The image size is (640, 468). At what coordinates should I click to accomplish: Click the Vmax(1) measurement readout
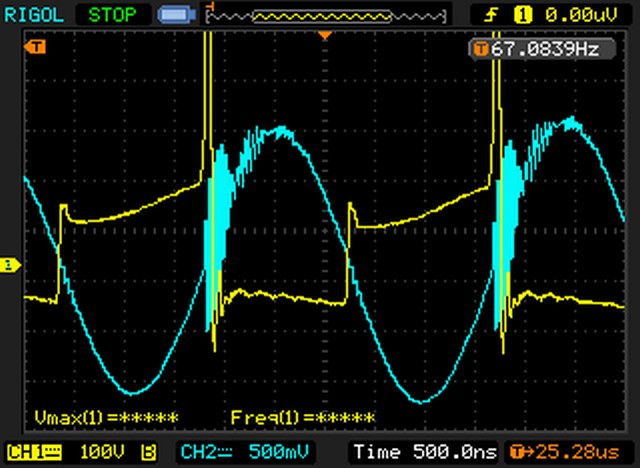(106, 417)
